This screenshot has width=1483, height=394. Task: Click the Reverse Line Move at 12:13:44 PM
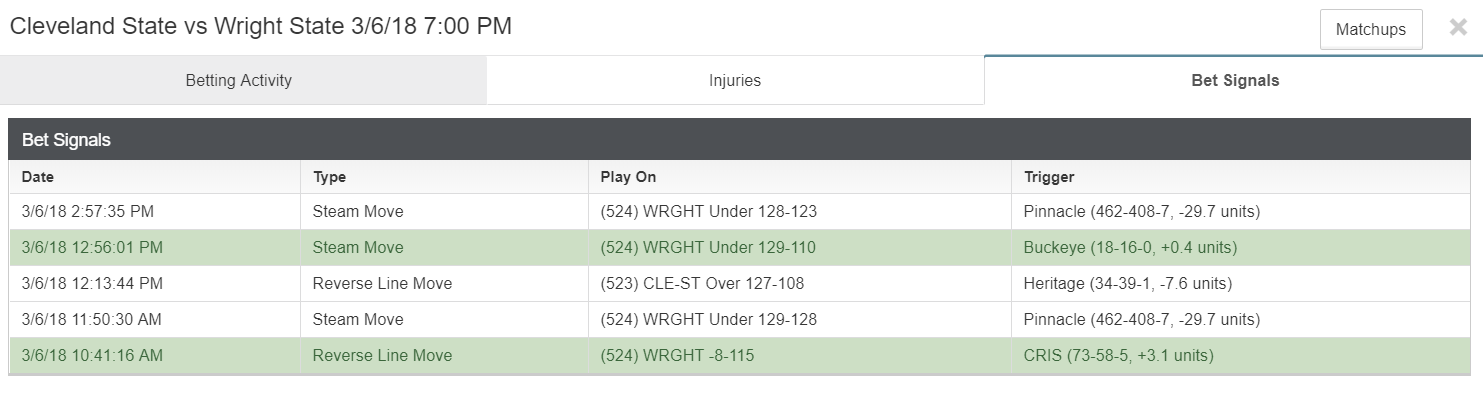(382, 283)
